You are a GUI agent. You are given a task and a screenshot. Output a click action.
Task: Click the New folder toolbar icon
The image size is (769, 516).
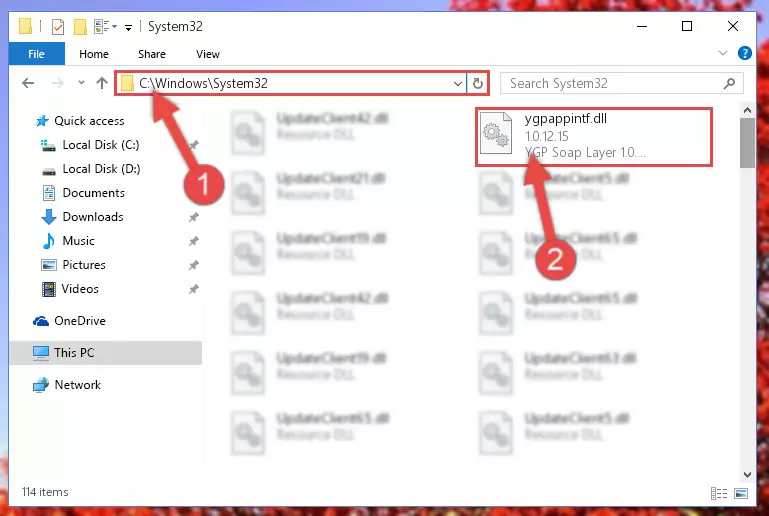tap(80, 26)
